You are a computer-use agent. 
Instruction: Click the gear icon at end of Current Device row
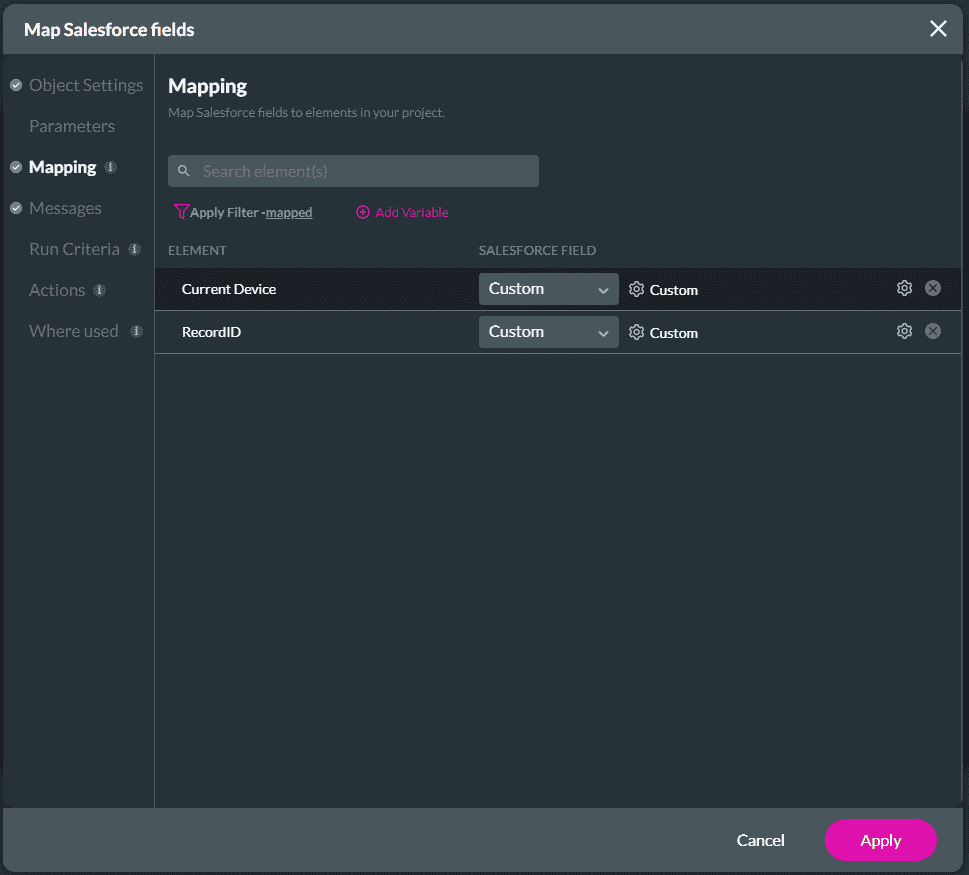pos(904,287)
